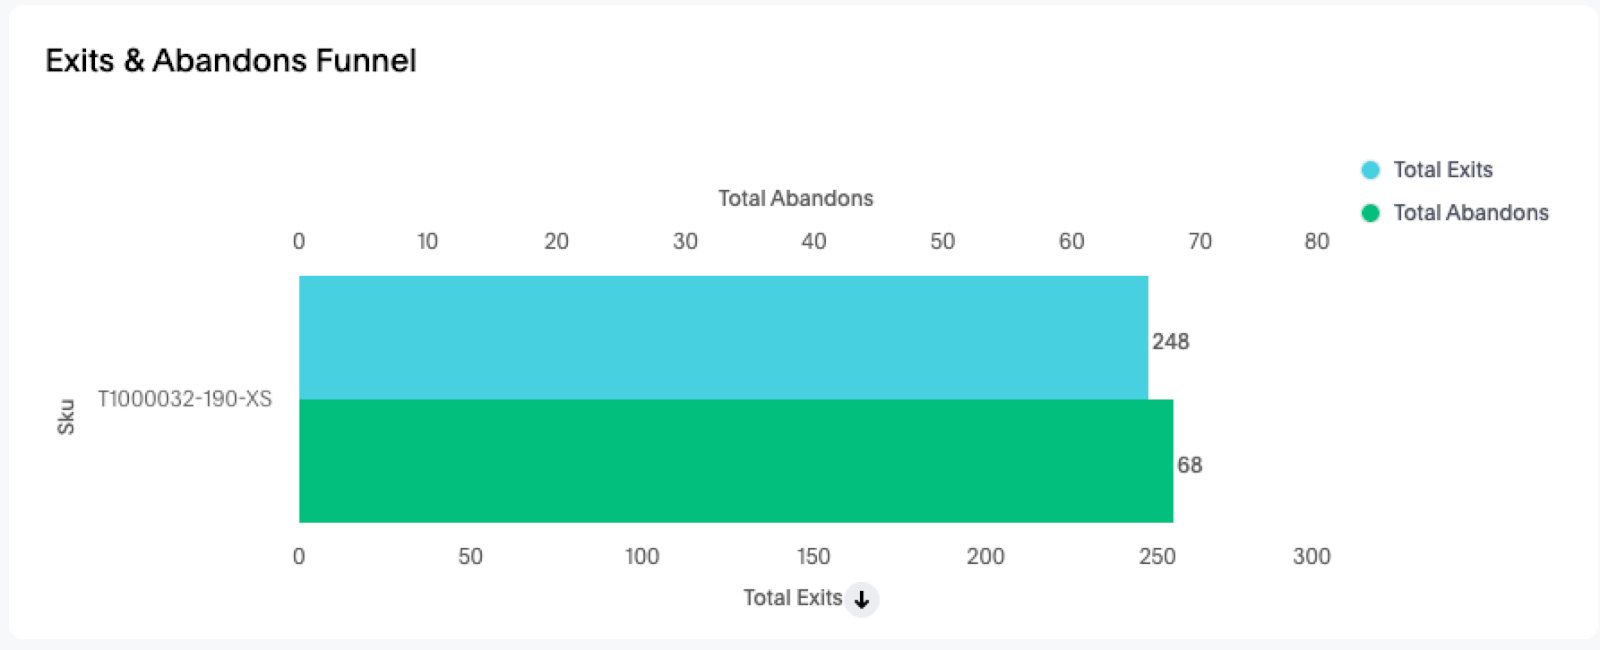Click the Exits & Abandons Funnel title

(231, 61)
